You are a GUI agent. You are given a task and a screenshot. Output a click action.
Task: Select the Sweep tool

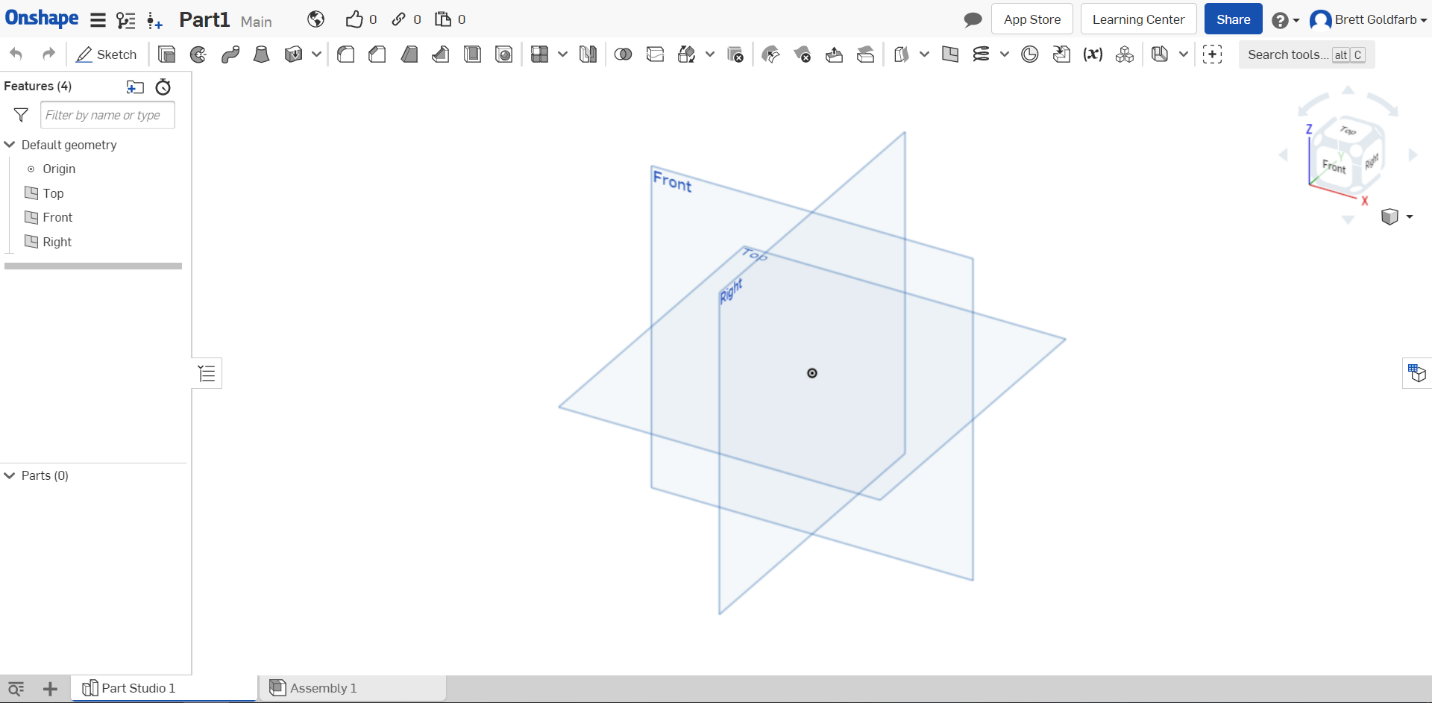pos(230,54)
